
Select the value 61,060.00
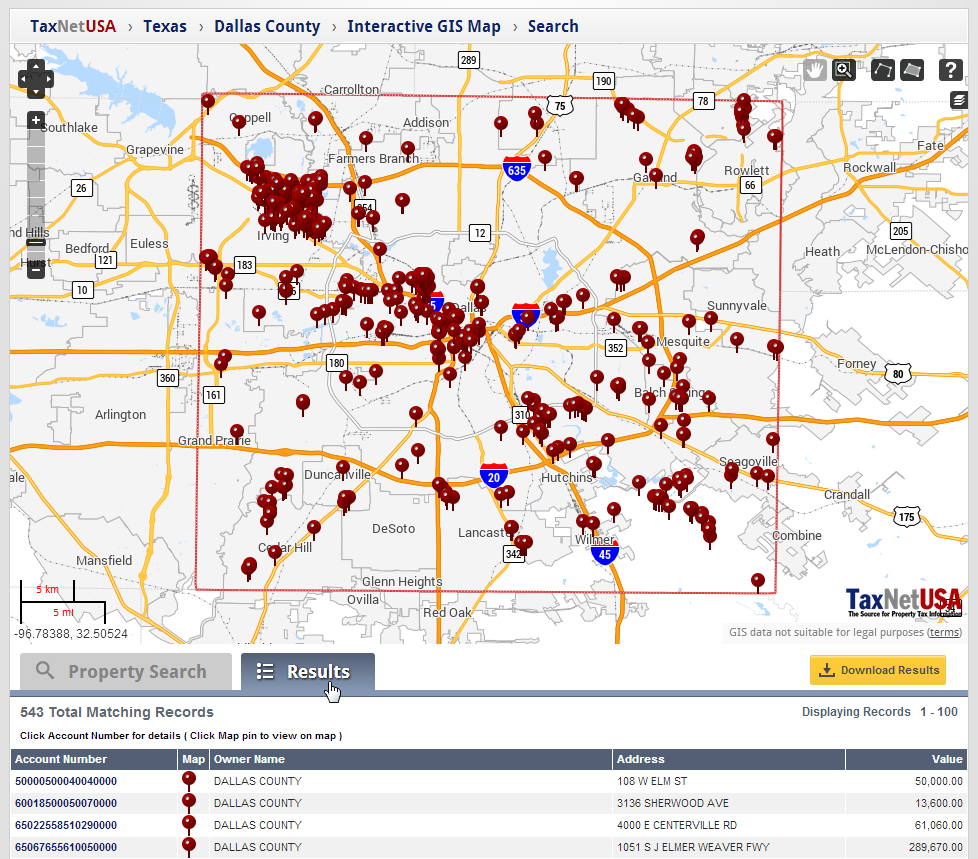coord(939,825)
